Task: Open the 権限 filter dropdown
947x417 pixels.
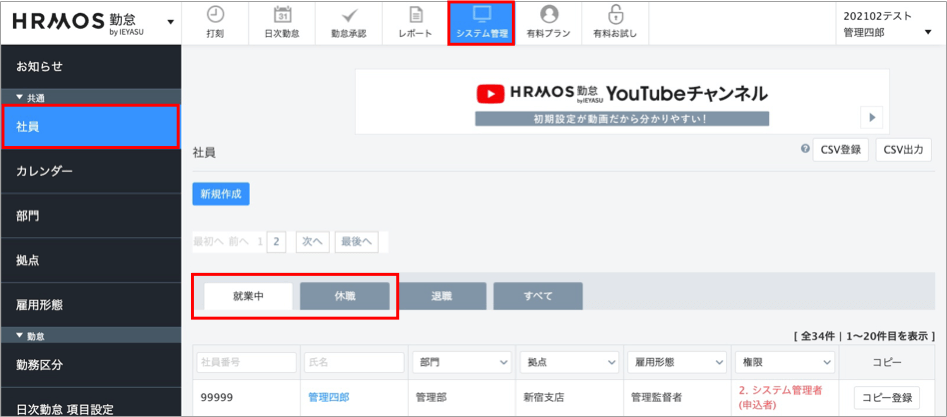Action: [784, 362]
